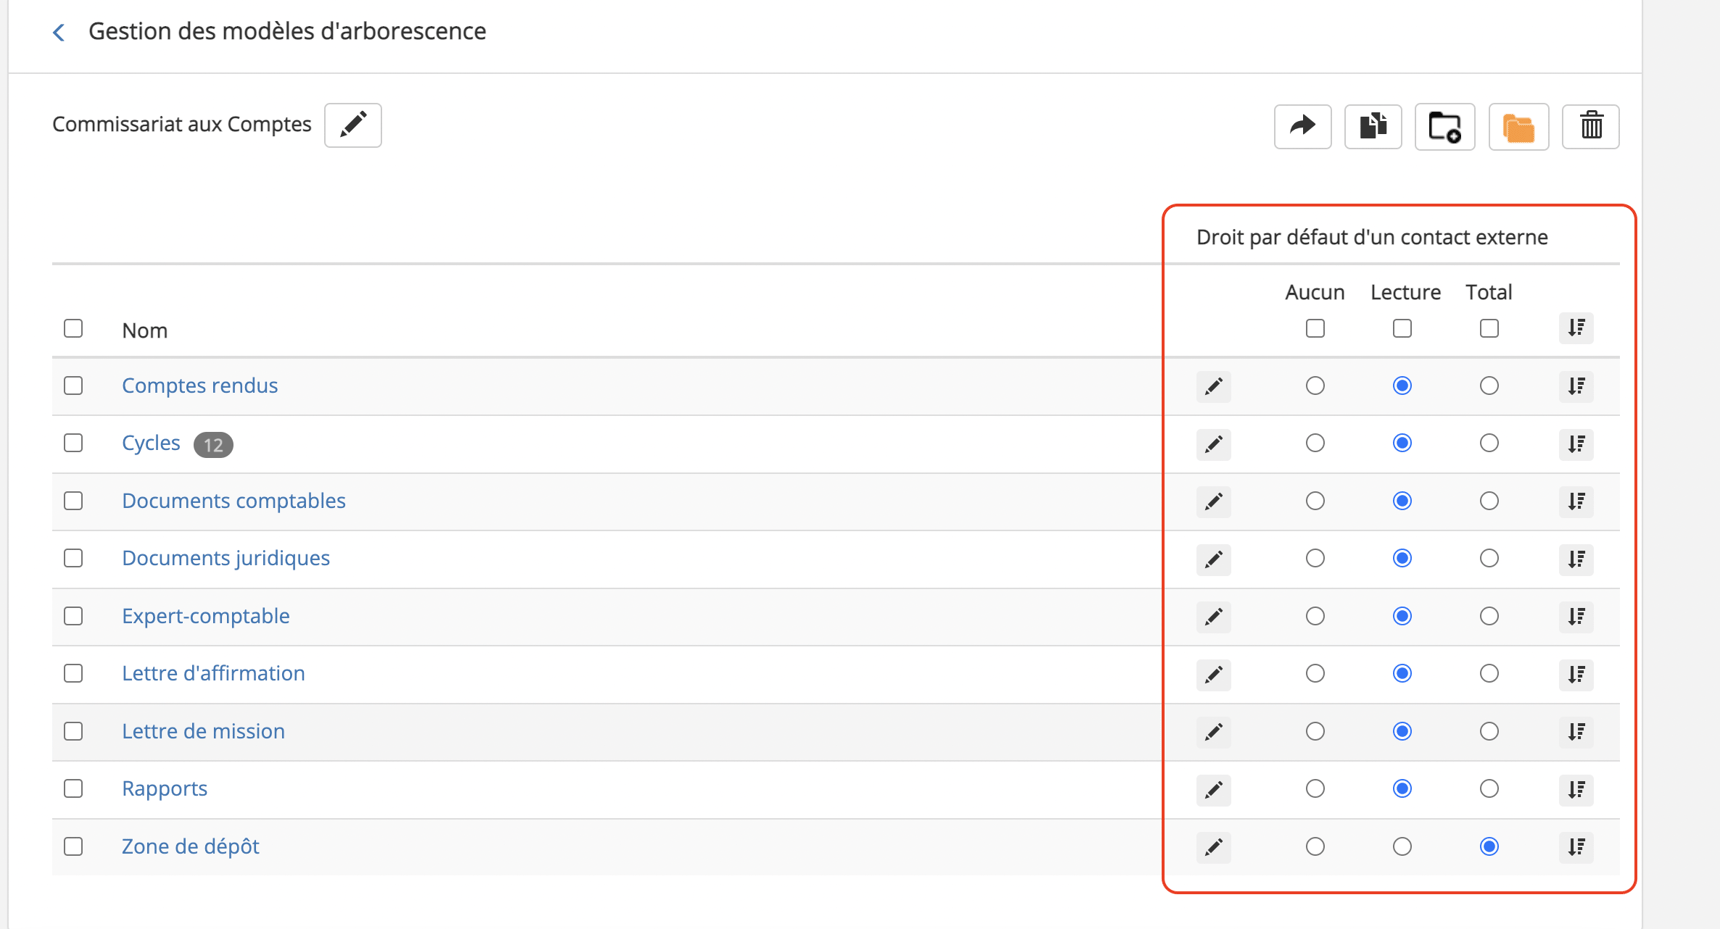Click the trash delete icon

pos(1590,126)
